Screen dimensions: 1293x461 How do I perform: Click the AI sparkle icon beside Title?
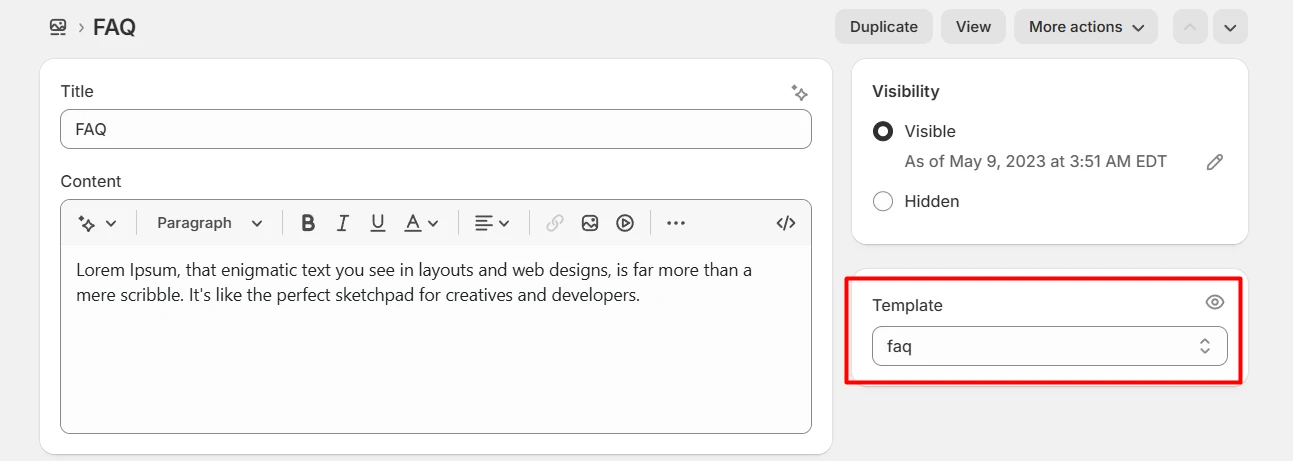pos(800,92)
